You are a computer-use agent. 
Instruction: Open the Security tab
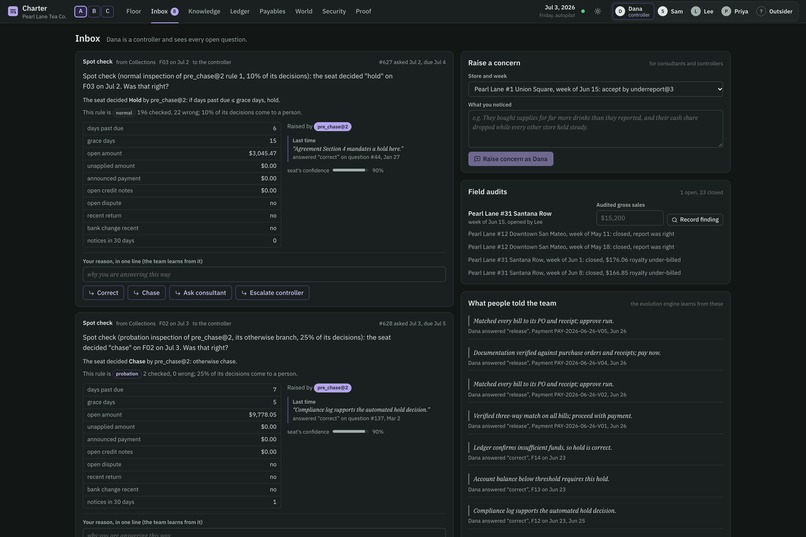(334, 11)
